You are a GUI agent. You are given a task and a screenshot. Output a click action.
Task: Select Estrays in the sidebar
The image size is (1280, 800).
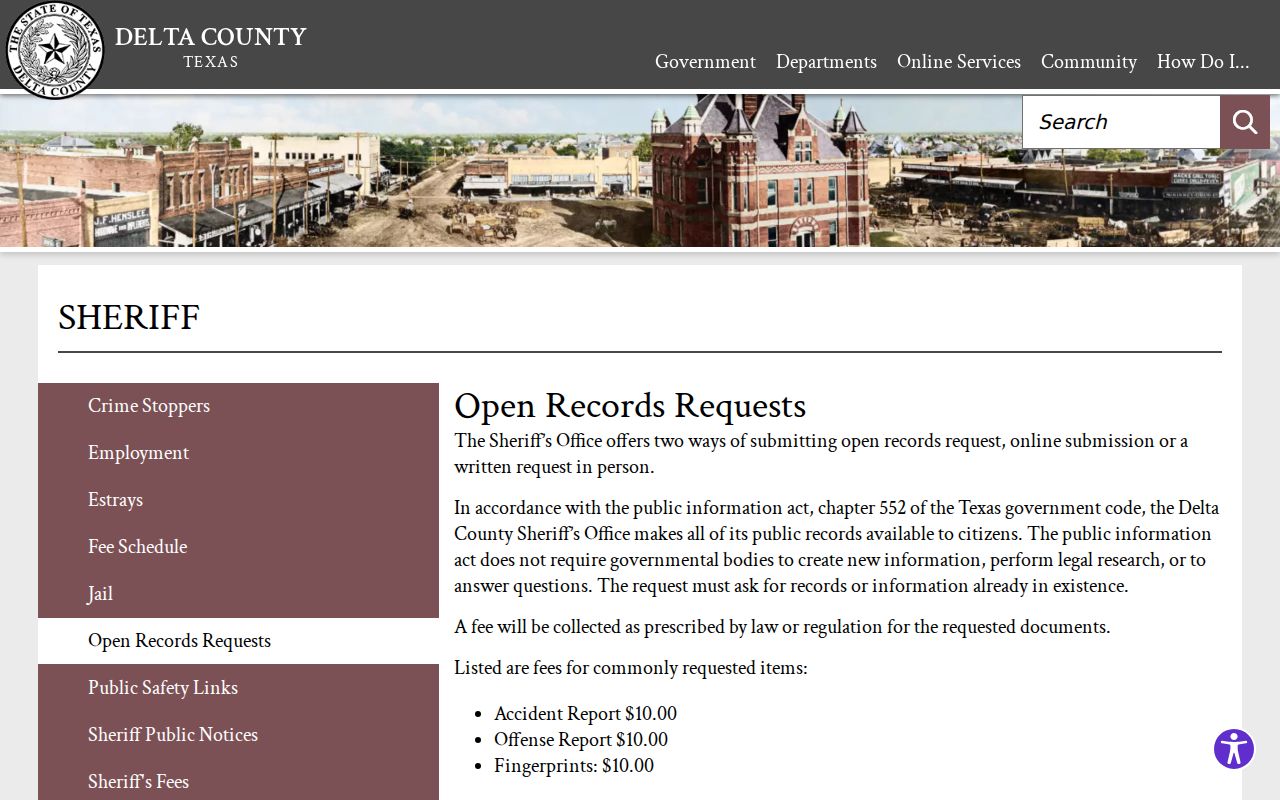click(238, 500)
